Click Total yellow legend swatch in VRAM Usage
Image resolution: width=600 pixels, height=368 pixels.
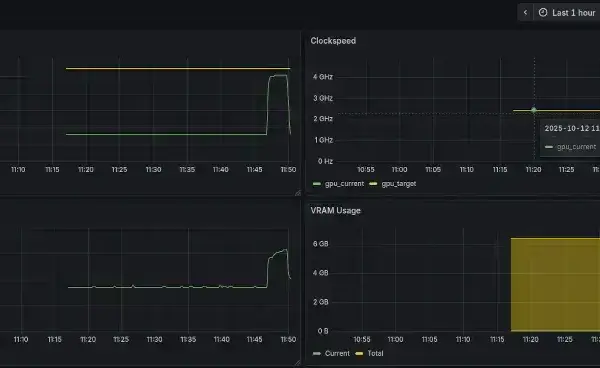(359, 353)
